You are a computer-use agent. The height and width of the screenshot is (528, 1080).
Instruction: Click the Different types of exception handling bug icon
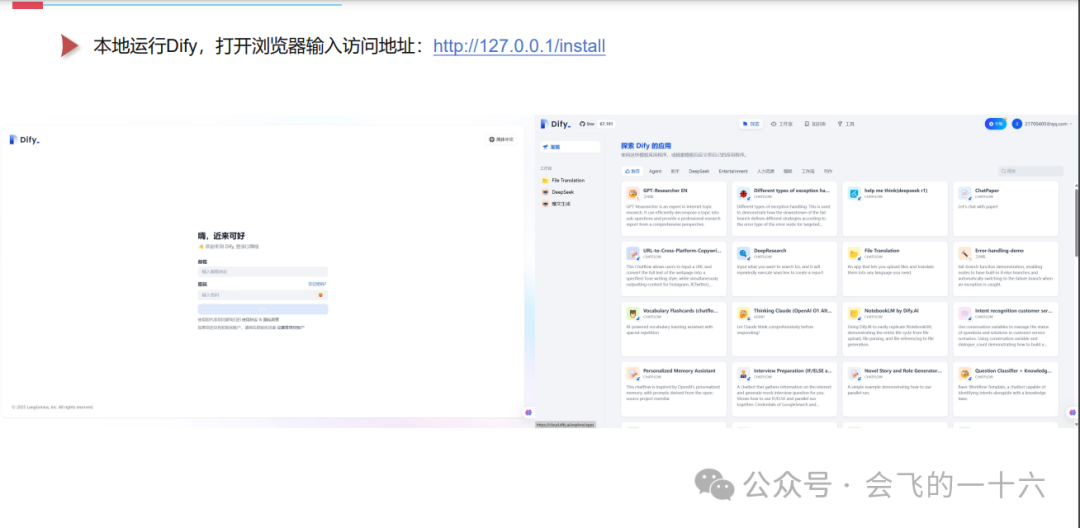click(743, 193)
